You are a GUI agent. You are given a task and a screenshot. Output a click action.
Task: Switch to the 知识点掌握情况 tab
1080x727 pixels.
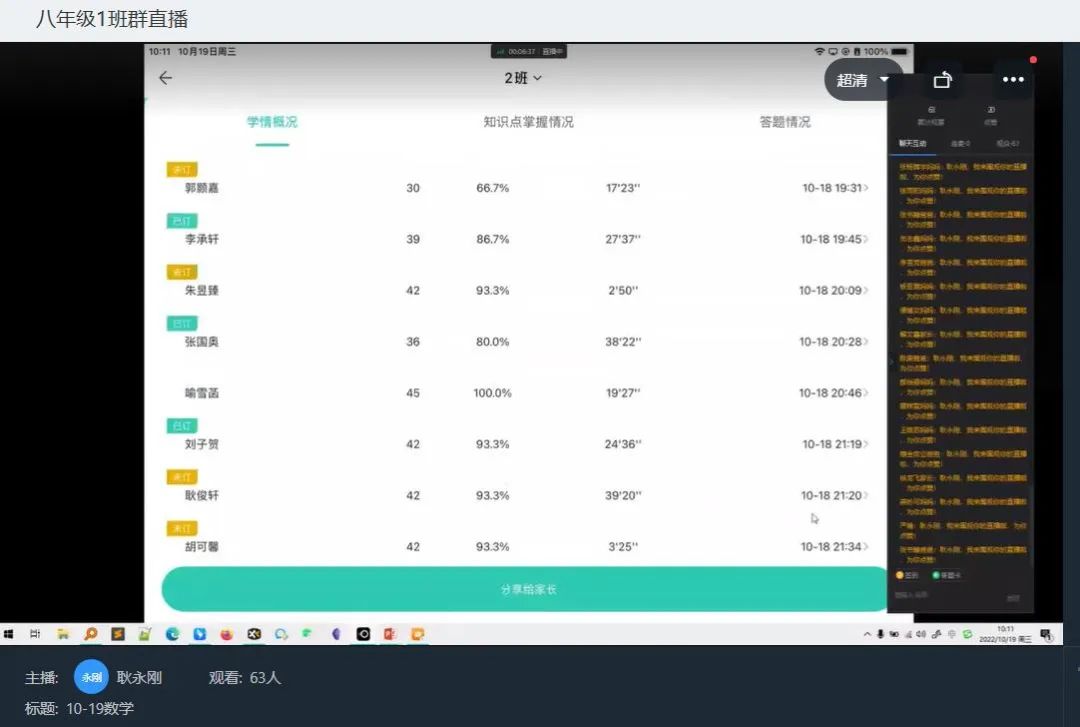click(x=528, y=122)
